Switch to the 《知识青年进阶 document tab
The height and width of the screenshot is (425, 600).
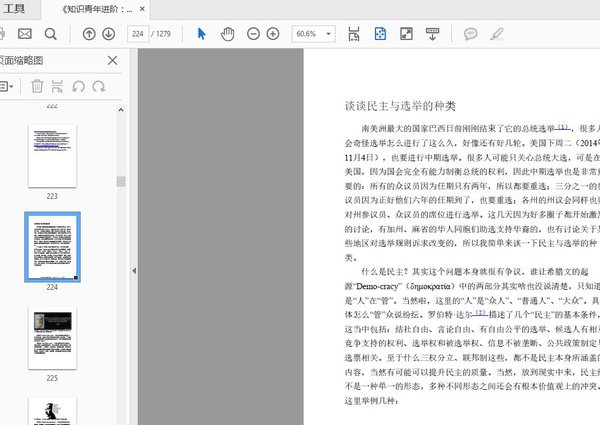97,9
